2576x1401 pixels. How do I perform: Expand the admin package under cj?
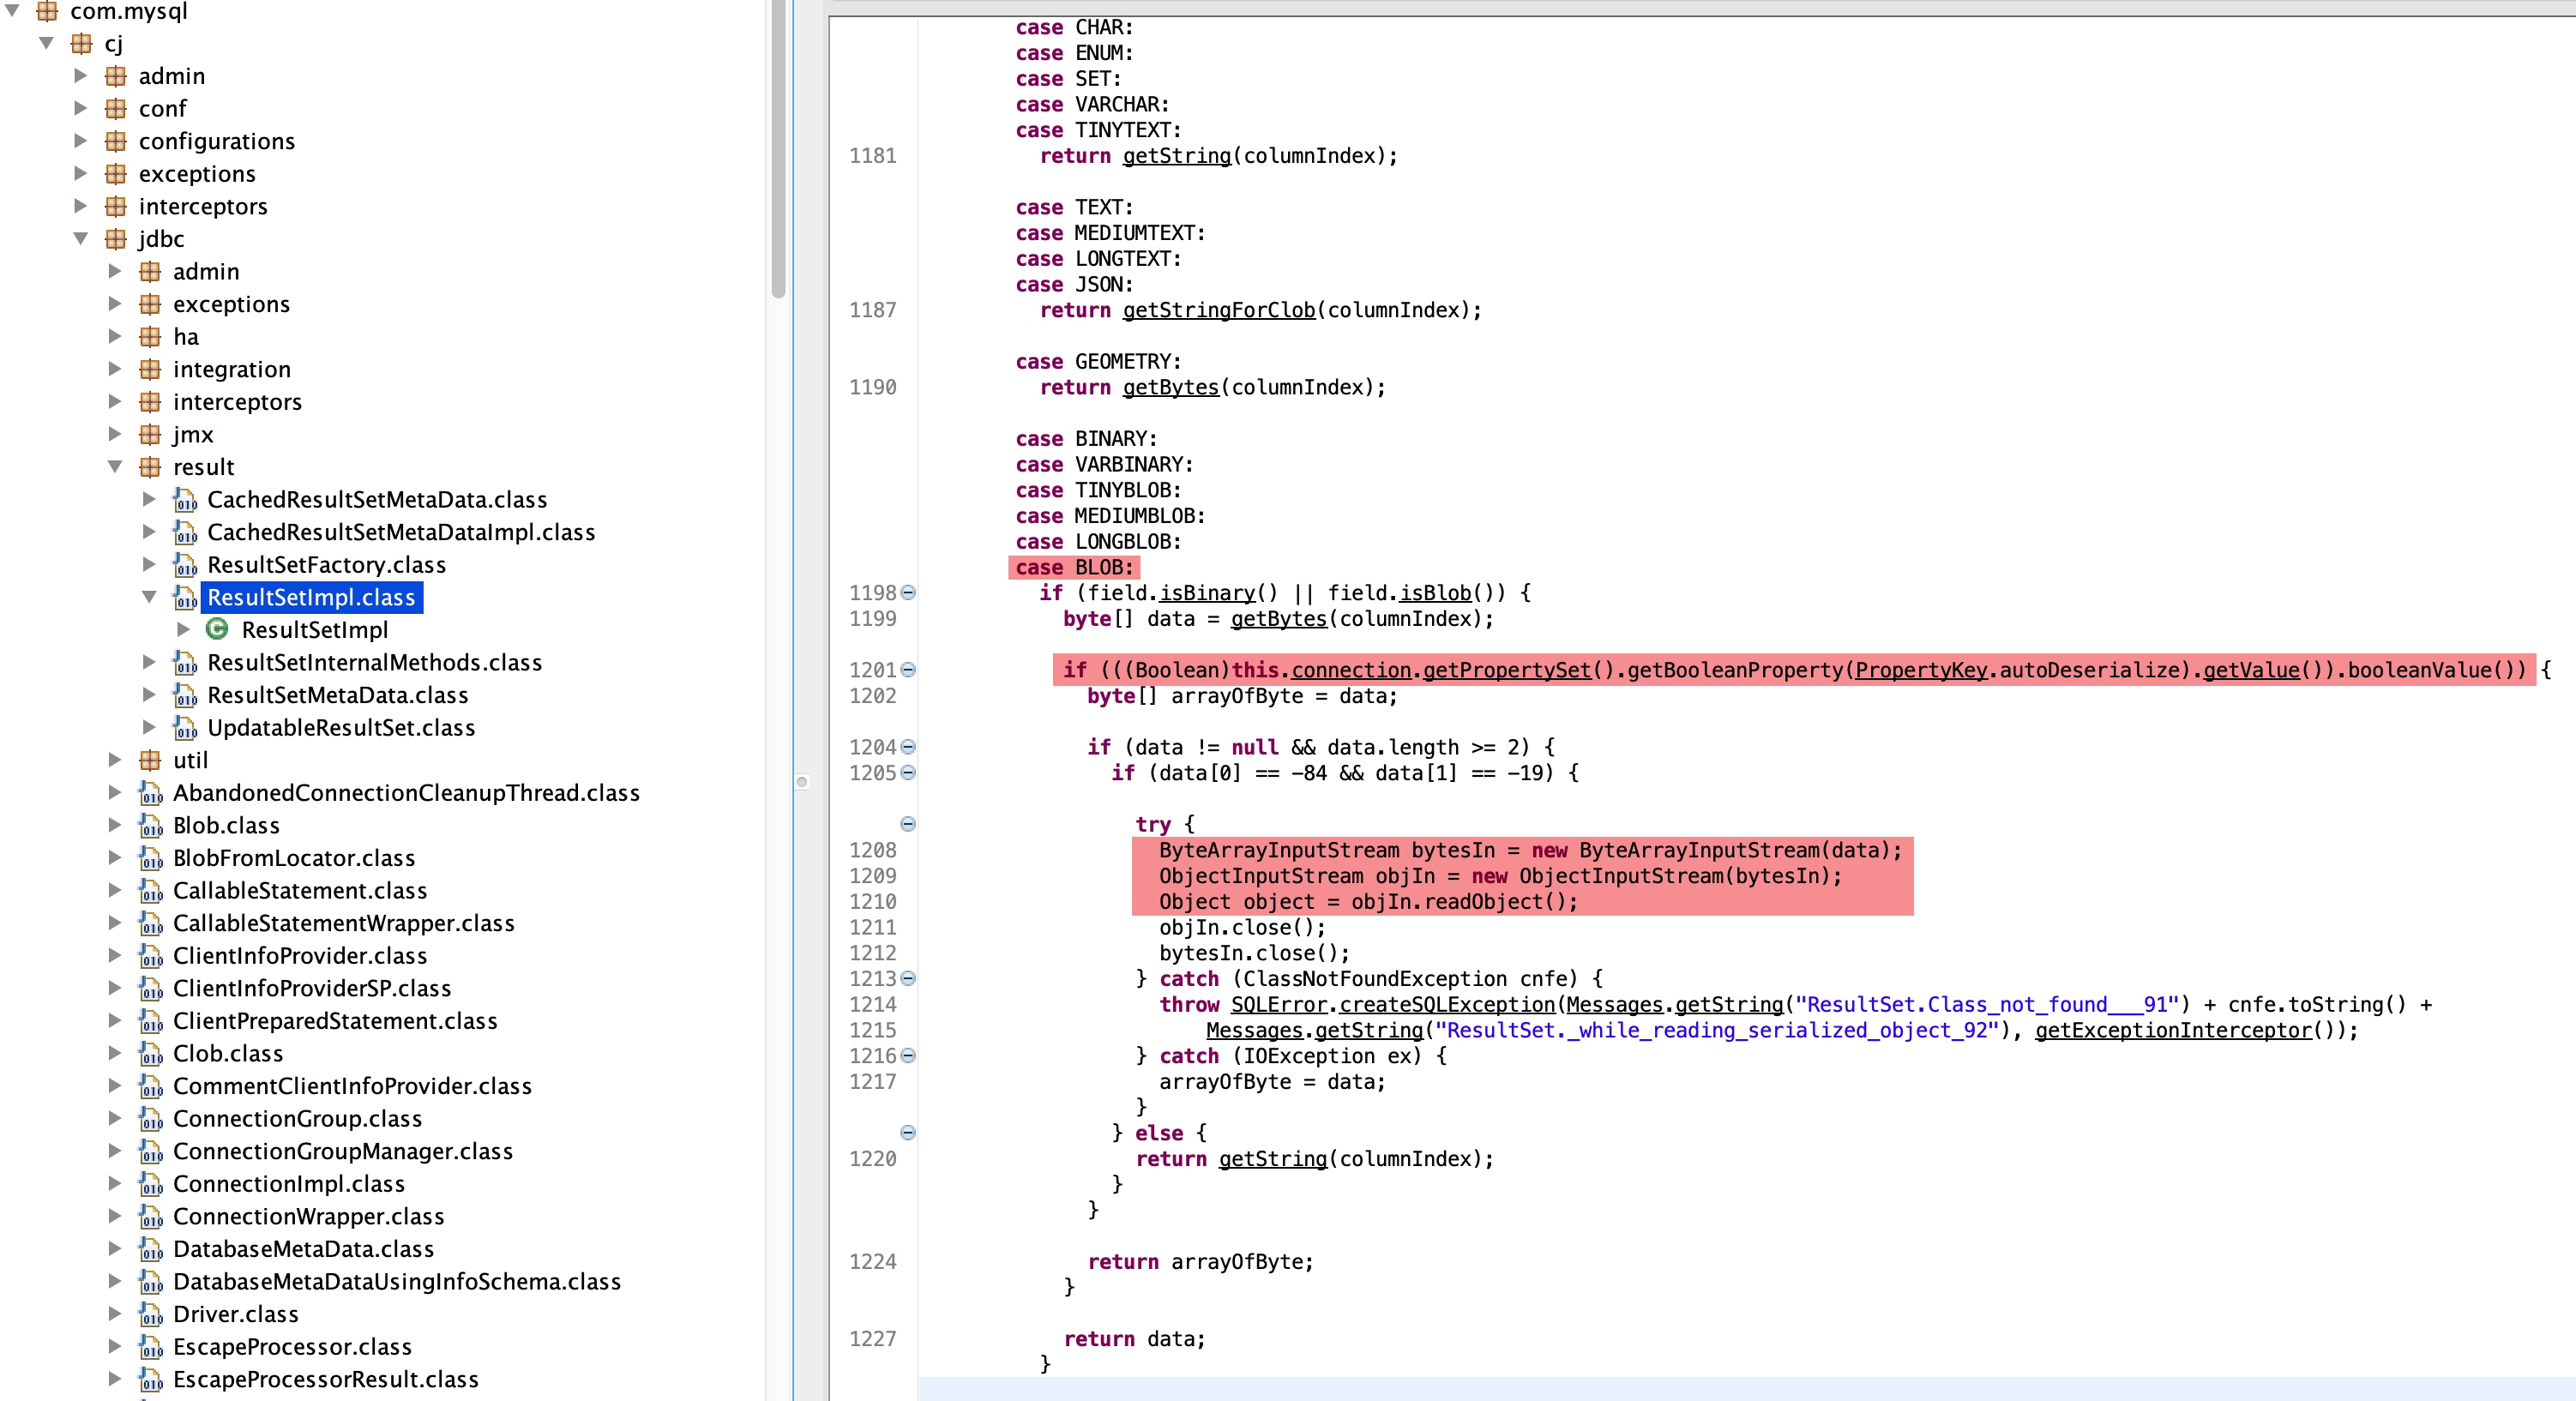81,76
